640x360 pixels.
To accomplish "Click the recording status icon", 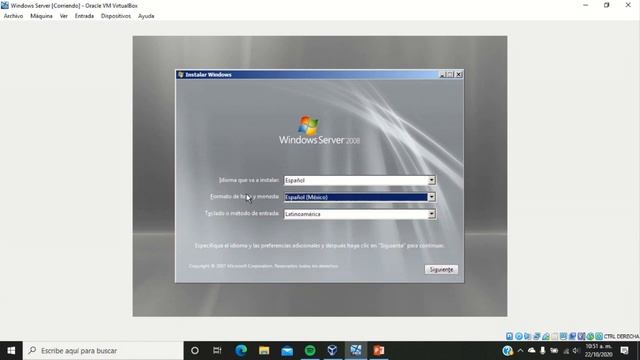I will coord(573,336).
